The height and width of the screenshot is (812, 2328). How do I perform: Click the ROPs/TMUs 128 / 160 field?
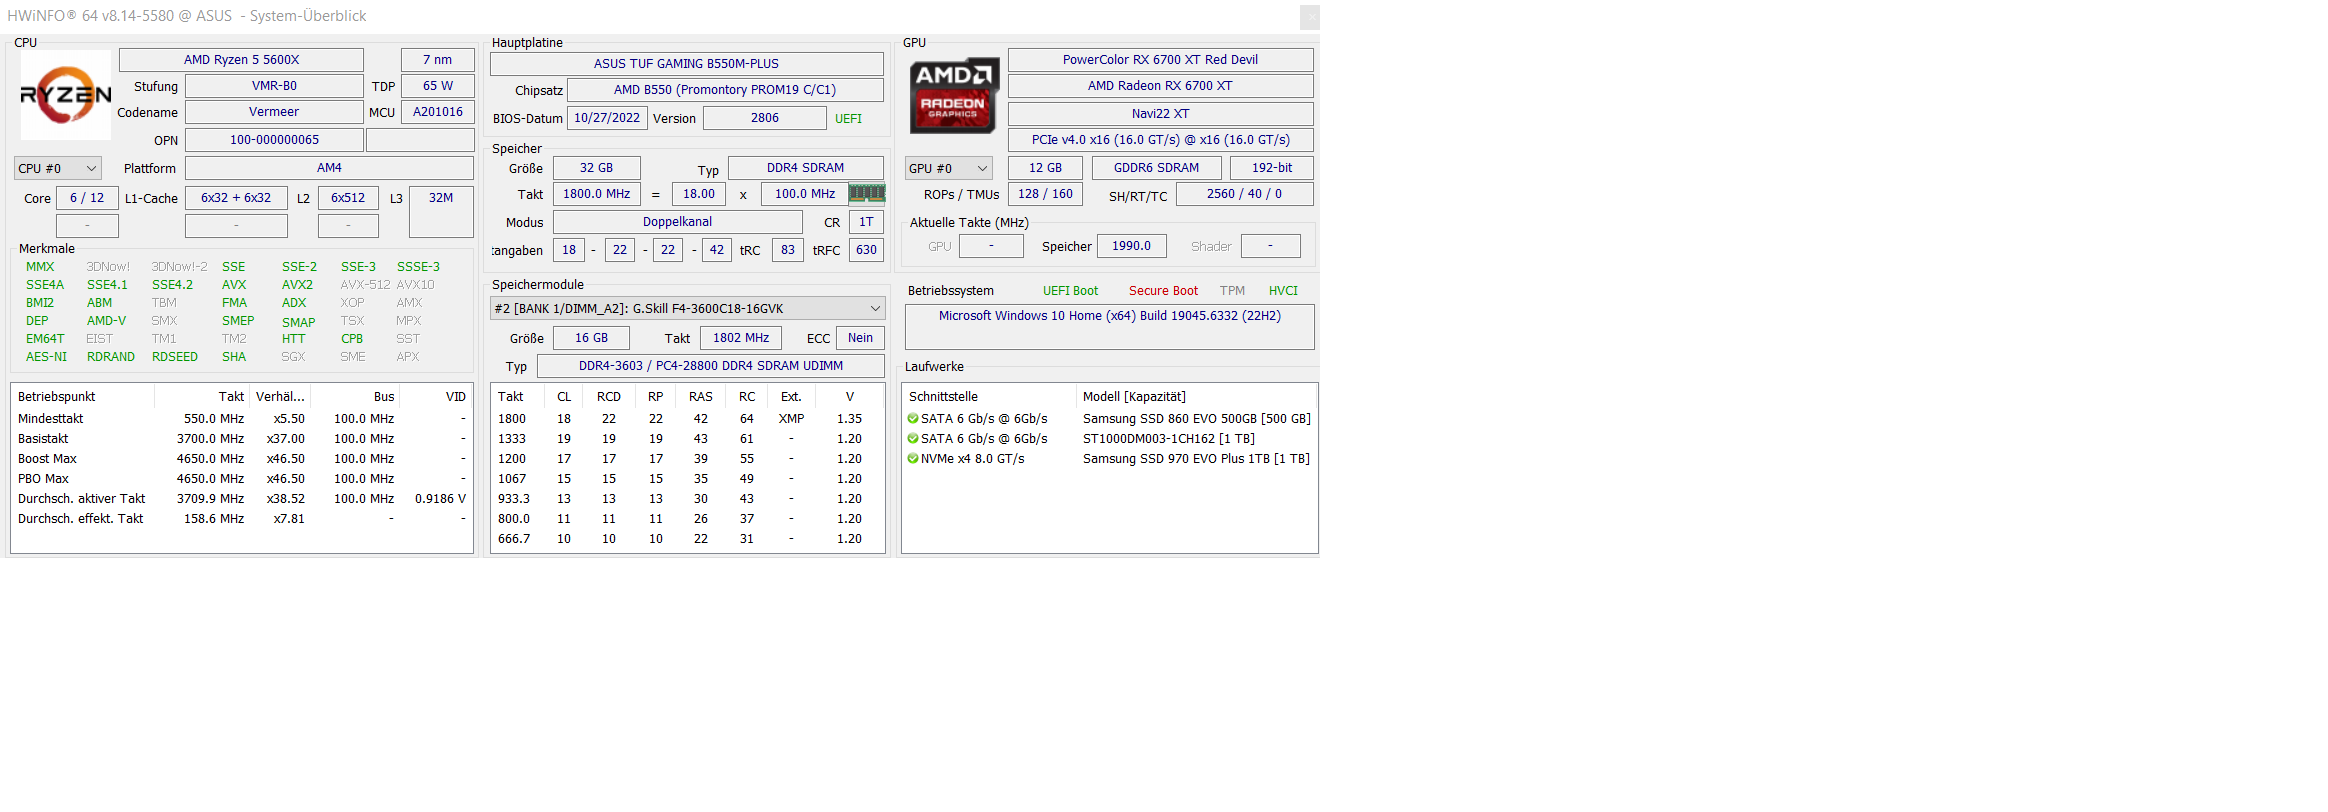(x=1045, y=194)
